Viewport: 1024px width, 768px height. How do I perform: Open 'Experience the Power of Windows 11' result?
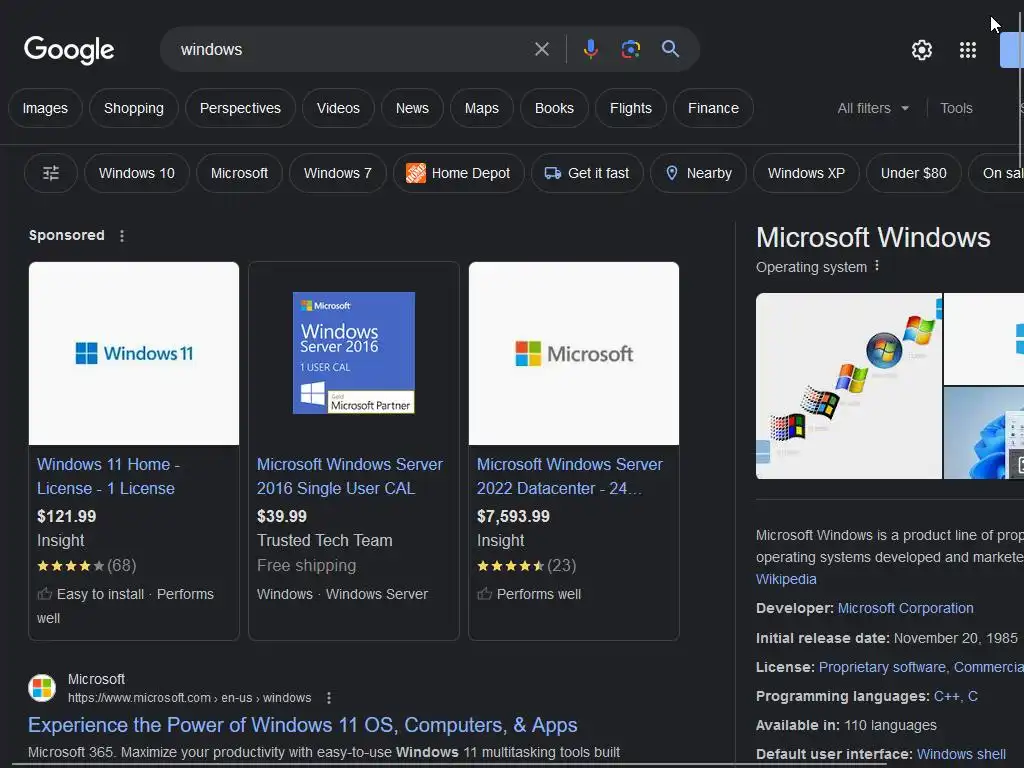pos(302,725)
